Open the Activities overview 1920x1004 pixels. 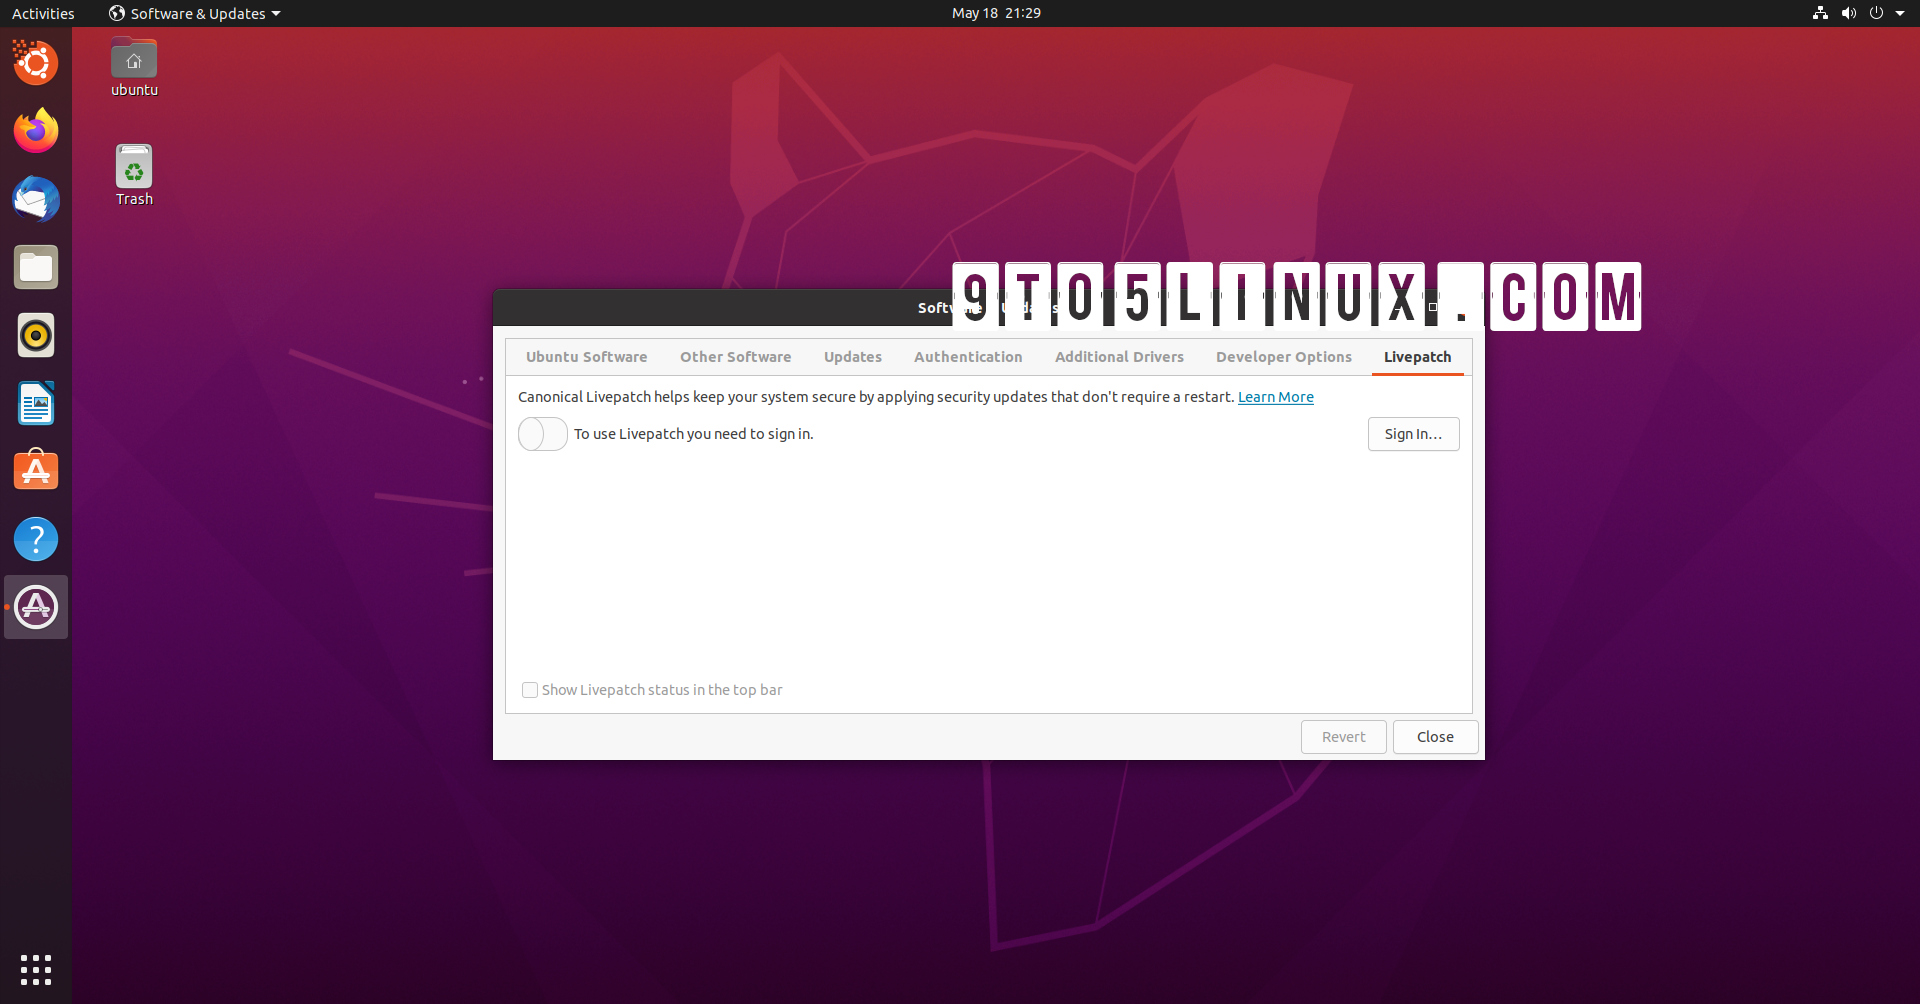pyautogui.click(x=43, y=13)
